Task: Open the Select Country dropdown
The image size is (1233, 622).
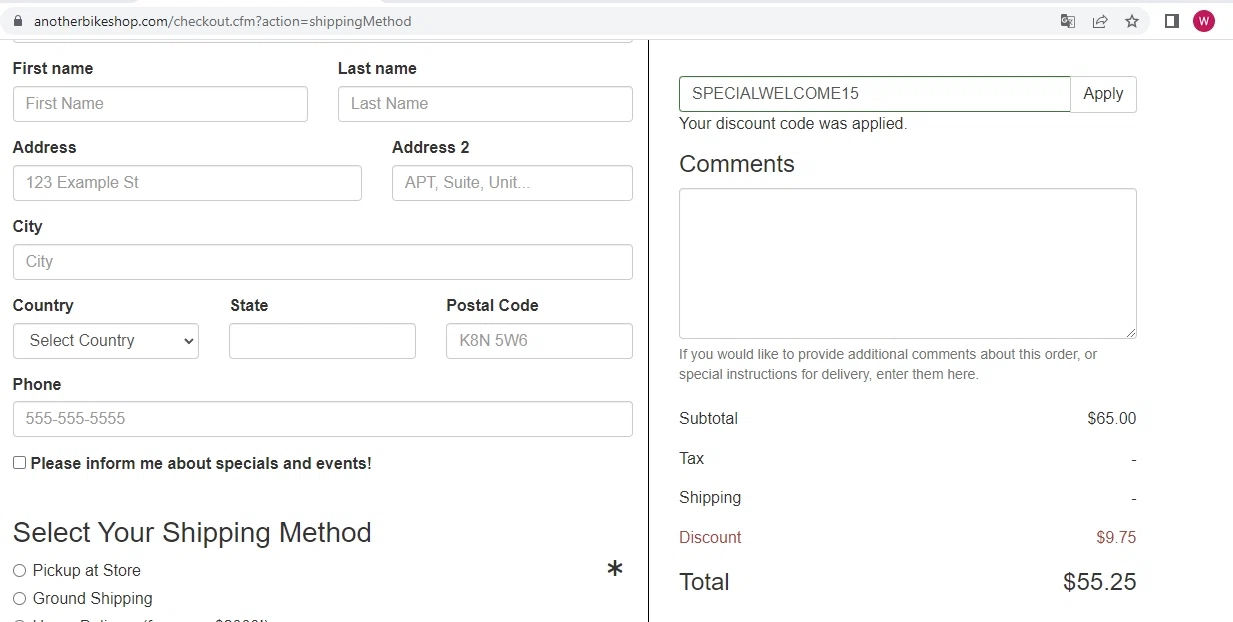Action: tap(106, 341)
